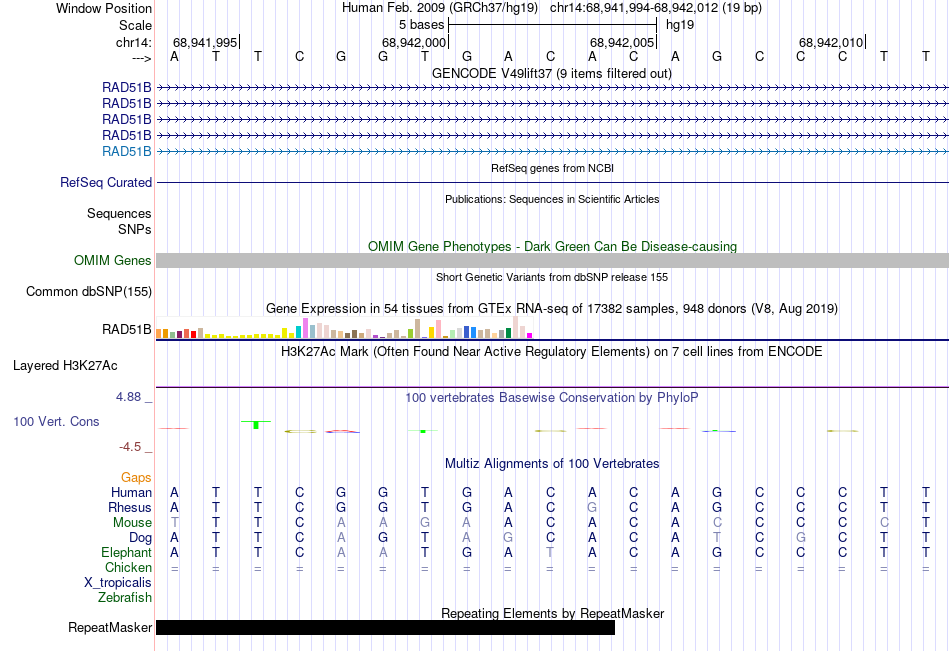Select the black RepeatMasker element bar
This screenshot has width=950, height=651.
point(385,627)
